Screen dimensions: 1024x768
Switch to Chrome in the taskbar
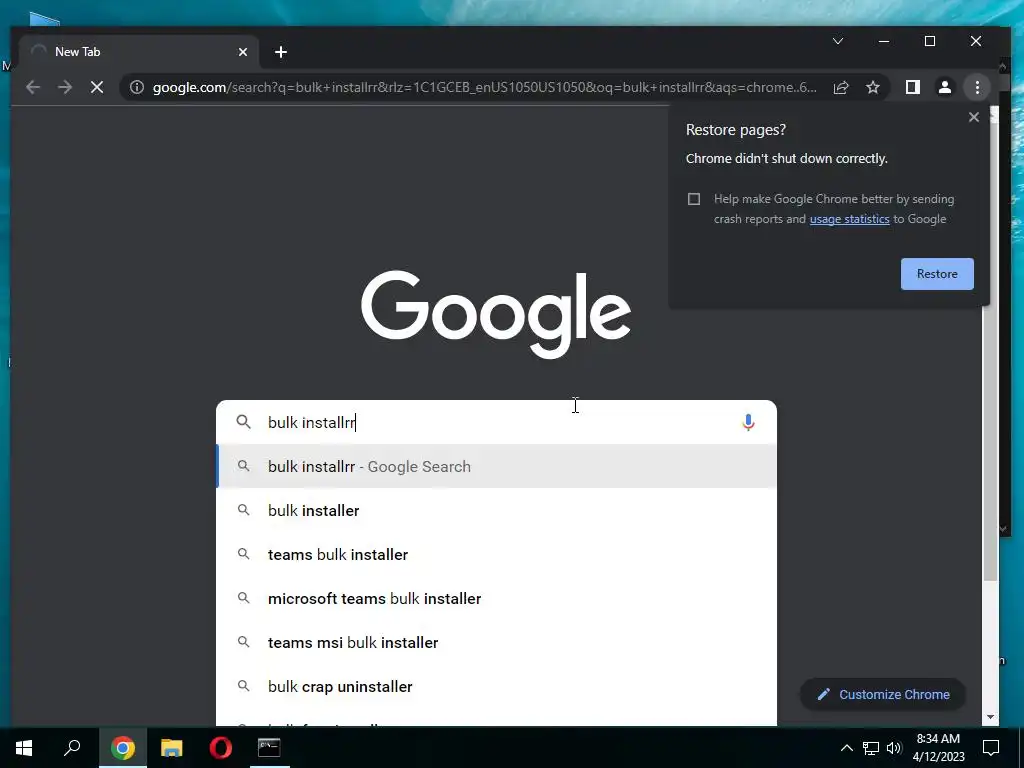click(x=122, y=747)
